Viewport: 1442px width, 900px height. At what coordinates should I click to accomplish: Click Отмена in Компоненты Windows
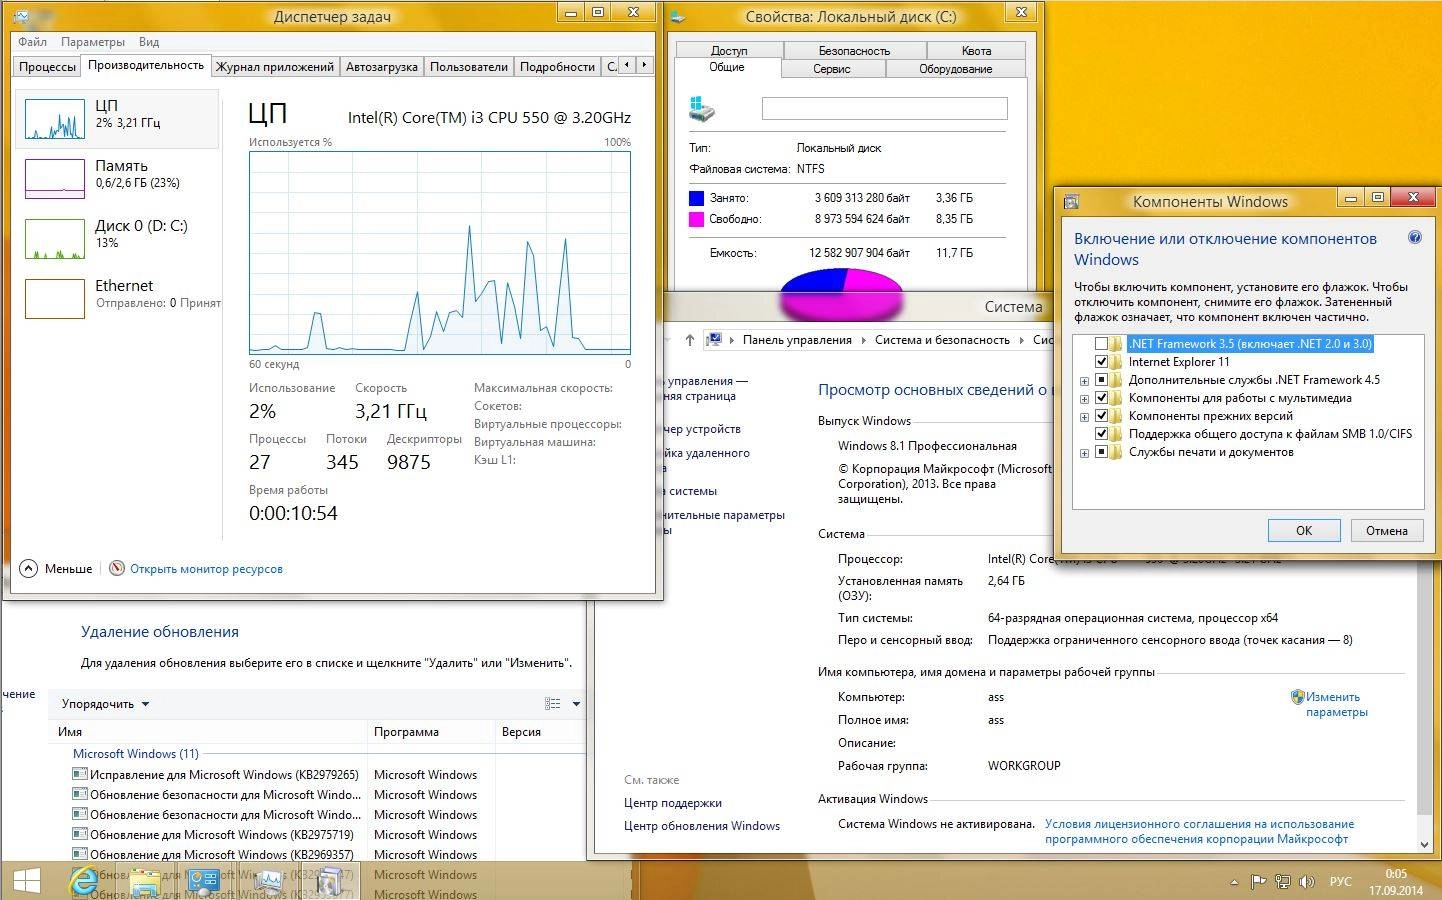[1387, 530]
